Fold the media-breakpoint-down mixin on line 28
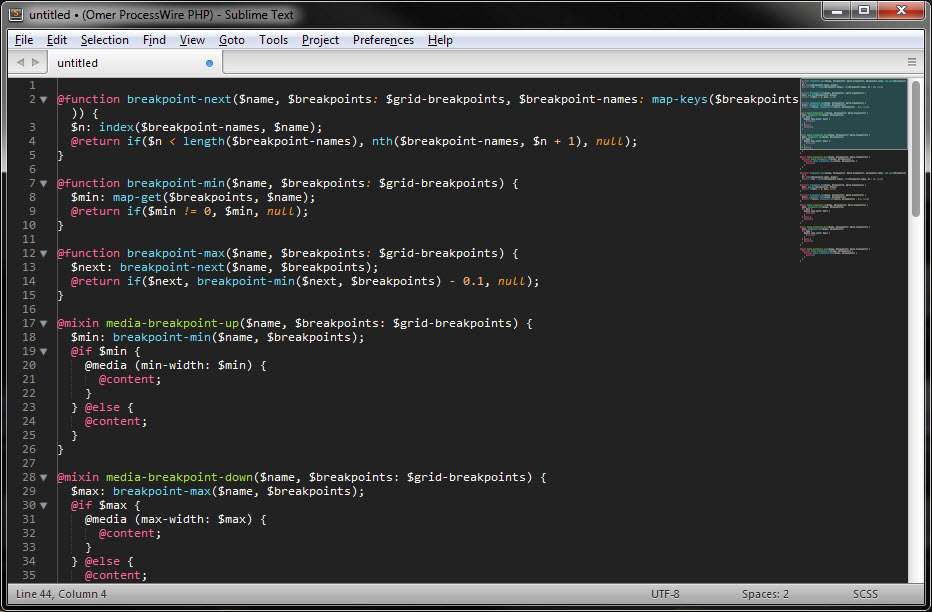This screenshot has width=932, height=612. pyautogui.click(x=43, y=478)
